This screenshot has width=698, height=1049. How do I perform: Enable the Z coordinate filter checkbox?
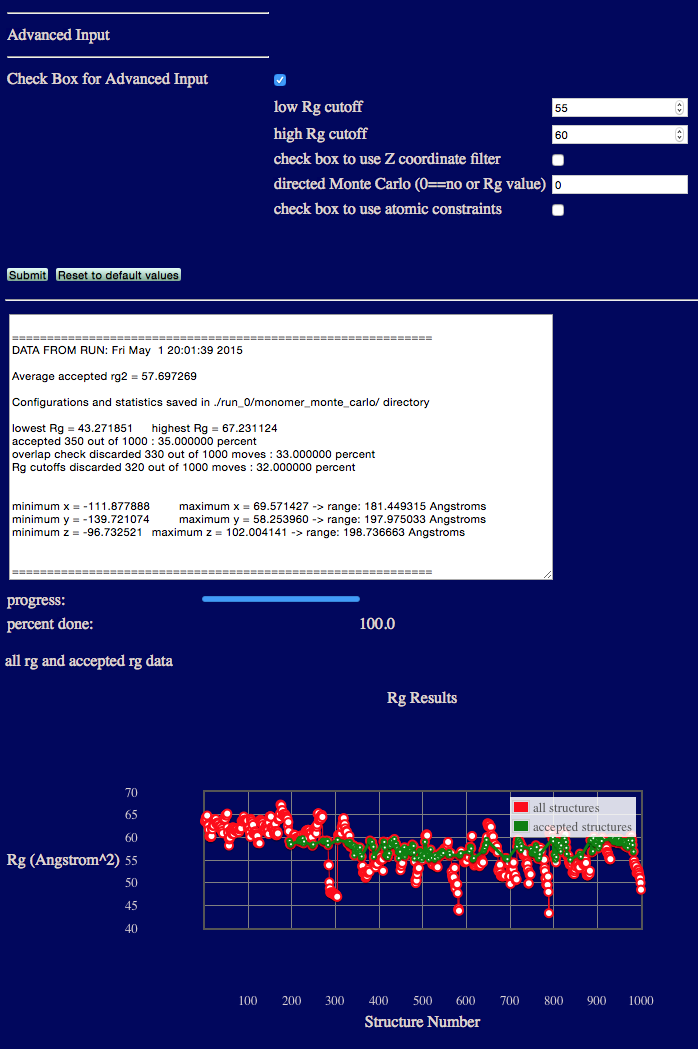coord(557,160)
